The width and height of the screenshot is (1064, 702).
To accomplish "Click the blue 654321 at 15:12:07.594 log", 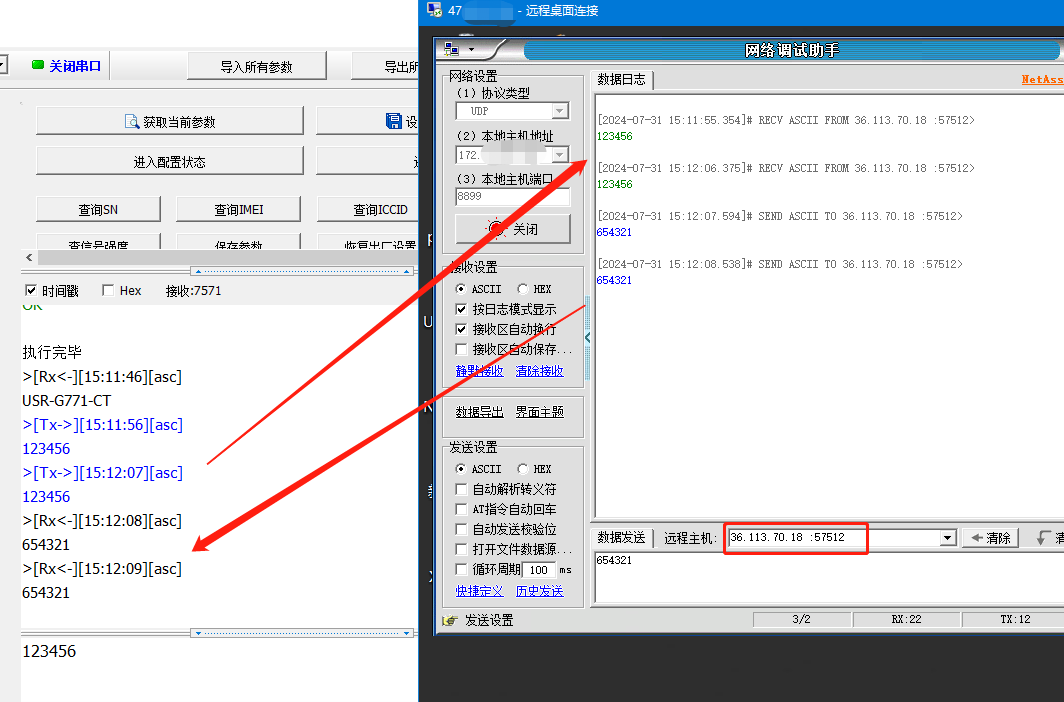I will (614, 232).
